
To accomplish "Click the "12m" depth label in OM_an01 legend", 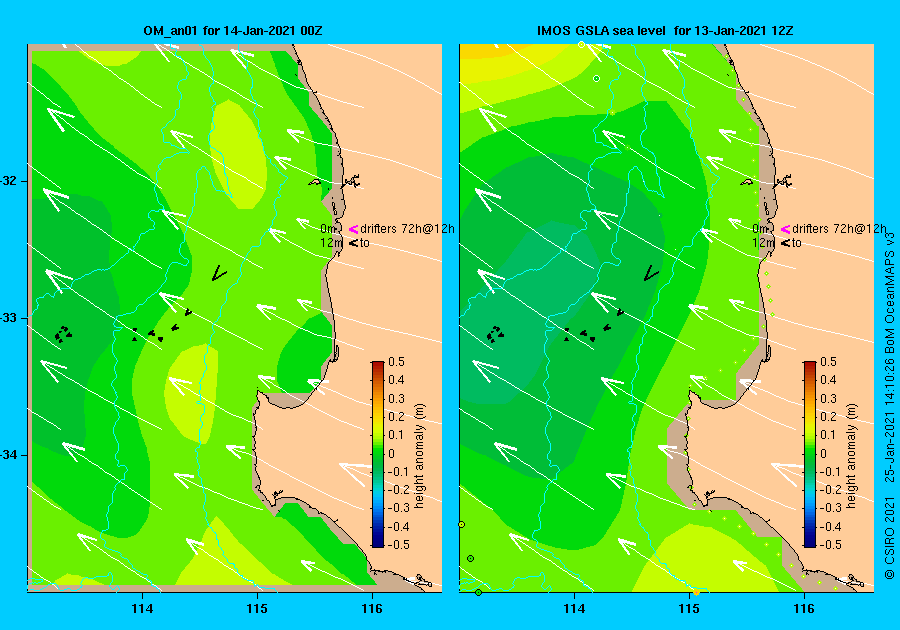I will click(x=331, y=243).
